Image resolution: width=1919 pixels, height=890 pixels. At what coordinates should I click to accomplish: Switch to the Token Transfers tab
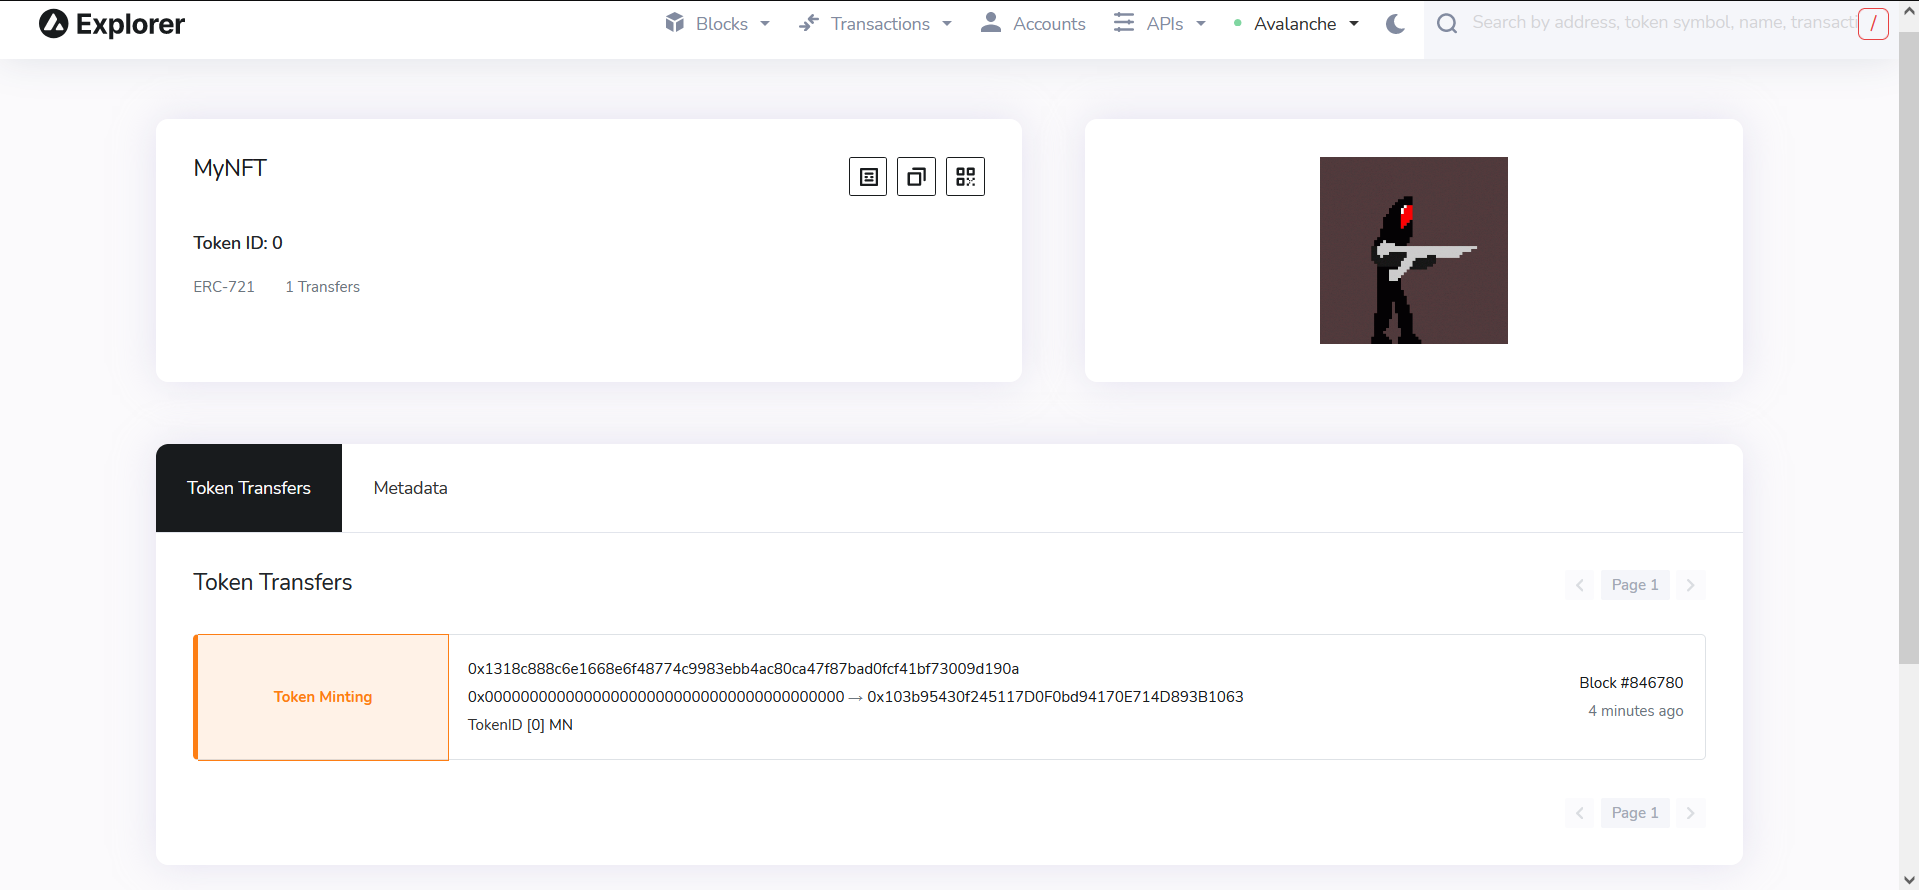click(249, 488)
